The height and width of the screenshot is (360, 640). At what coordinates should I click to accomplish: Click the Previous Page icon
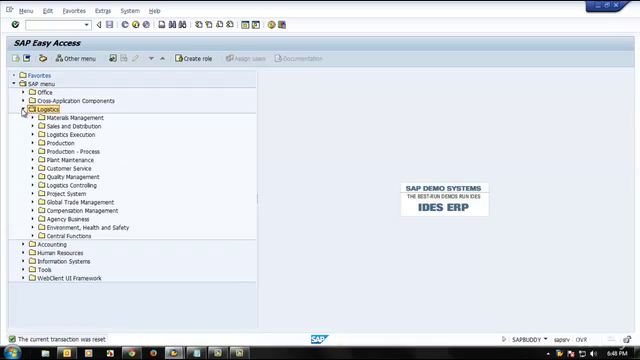209,25
